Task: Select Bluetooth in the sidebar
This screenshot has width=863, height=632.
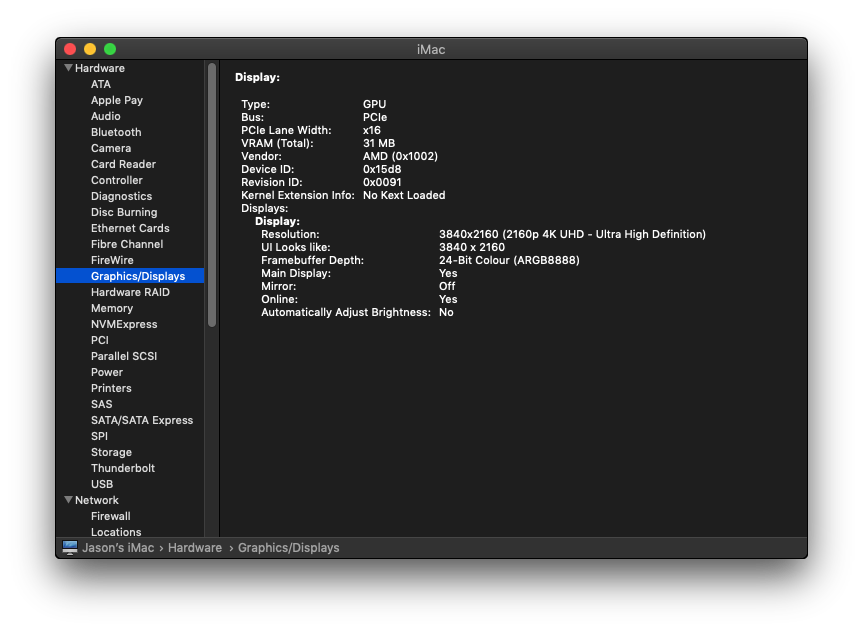Action: pos(116,132)
